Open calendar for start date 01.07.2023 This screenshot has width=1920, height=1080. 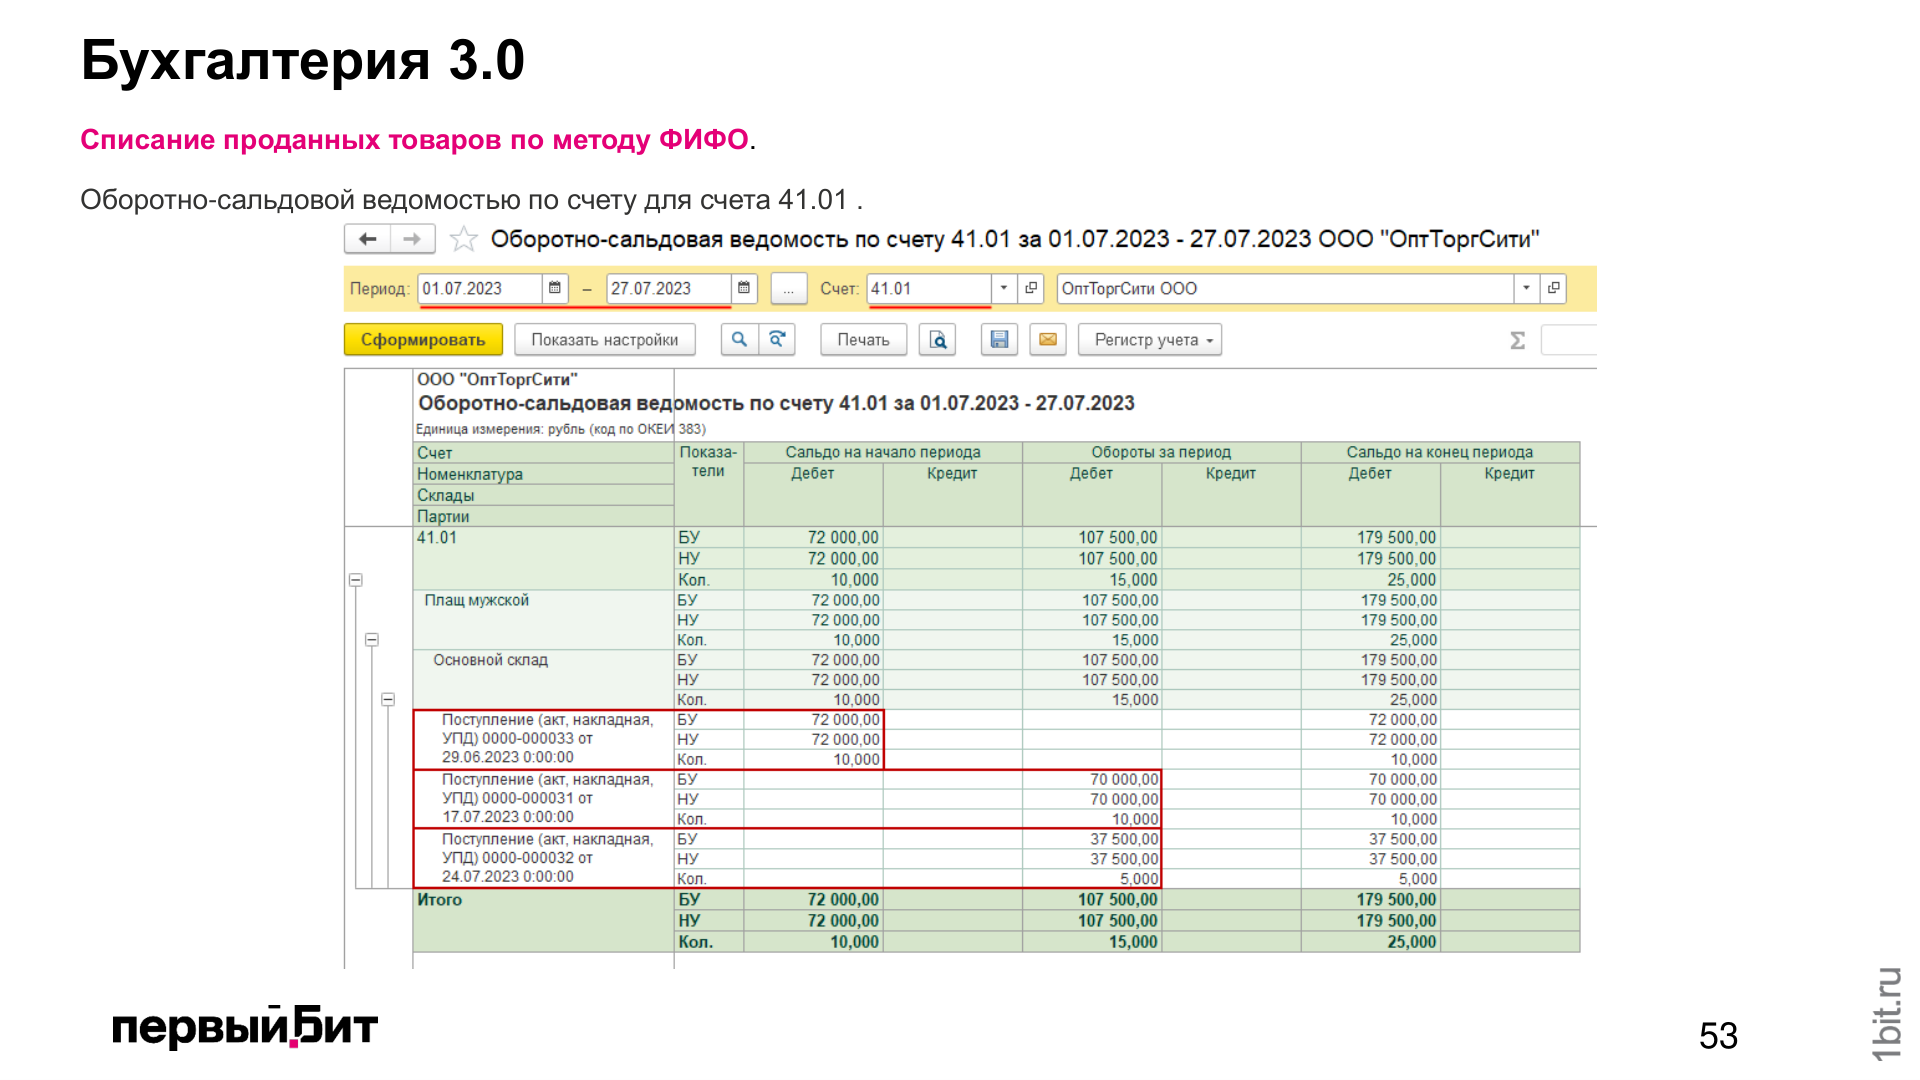click(x=555, y=288)
